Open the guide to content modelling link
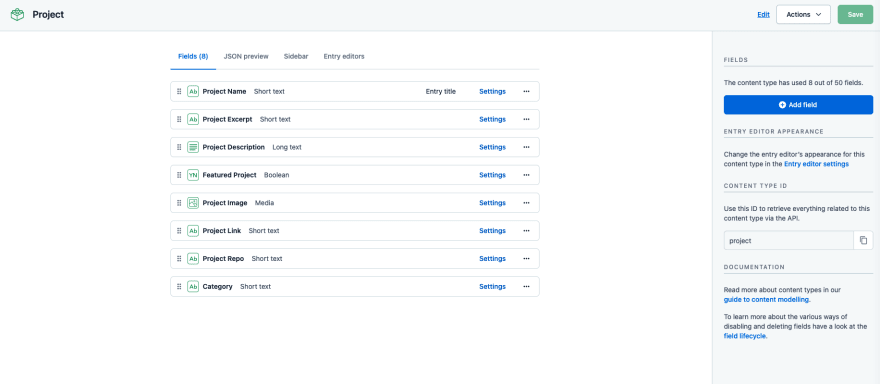 pos(767,300)
